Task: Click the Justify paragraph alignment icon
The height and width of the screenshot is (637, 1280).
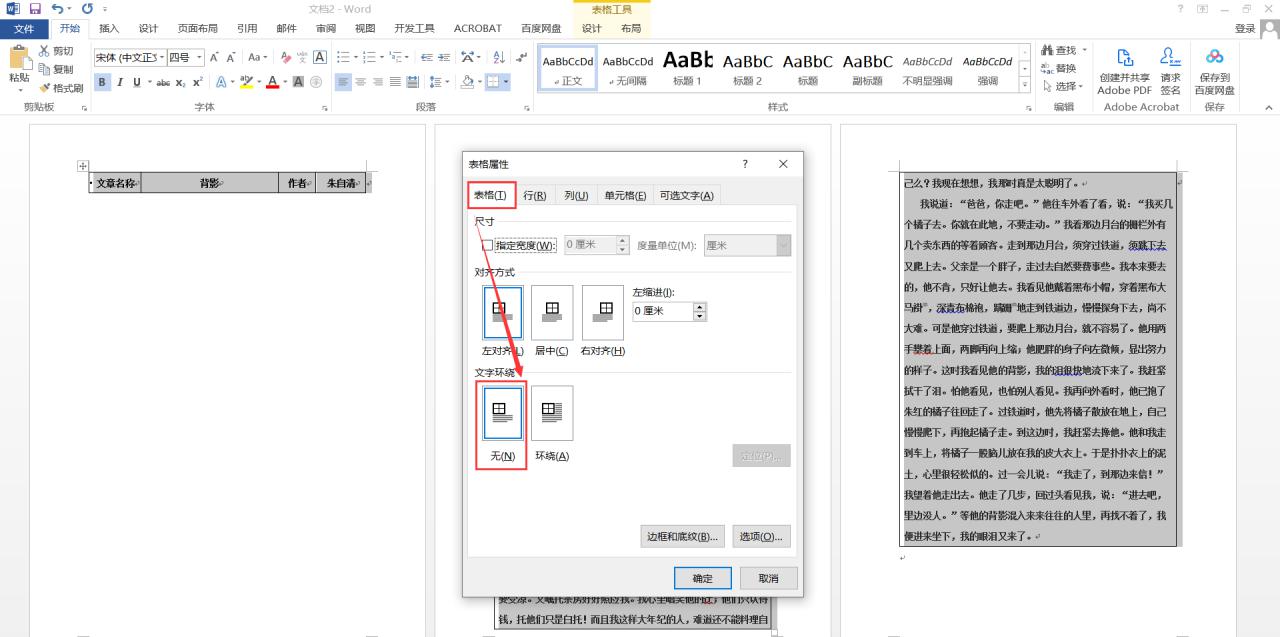Action: [395, 82]
